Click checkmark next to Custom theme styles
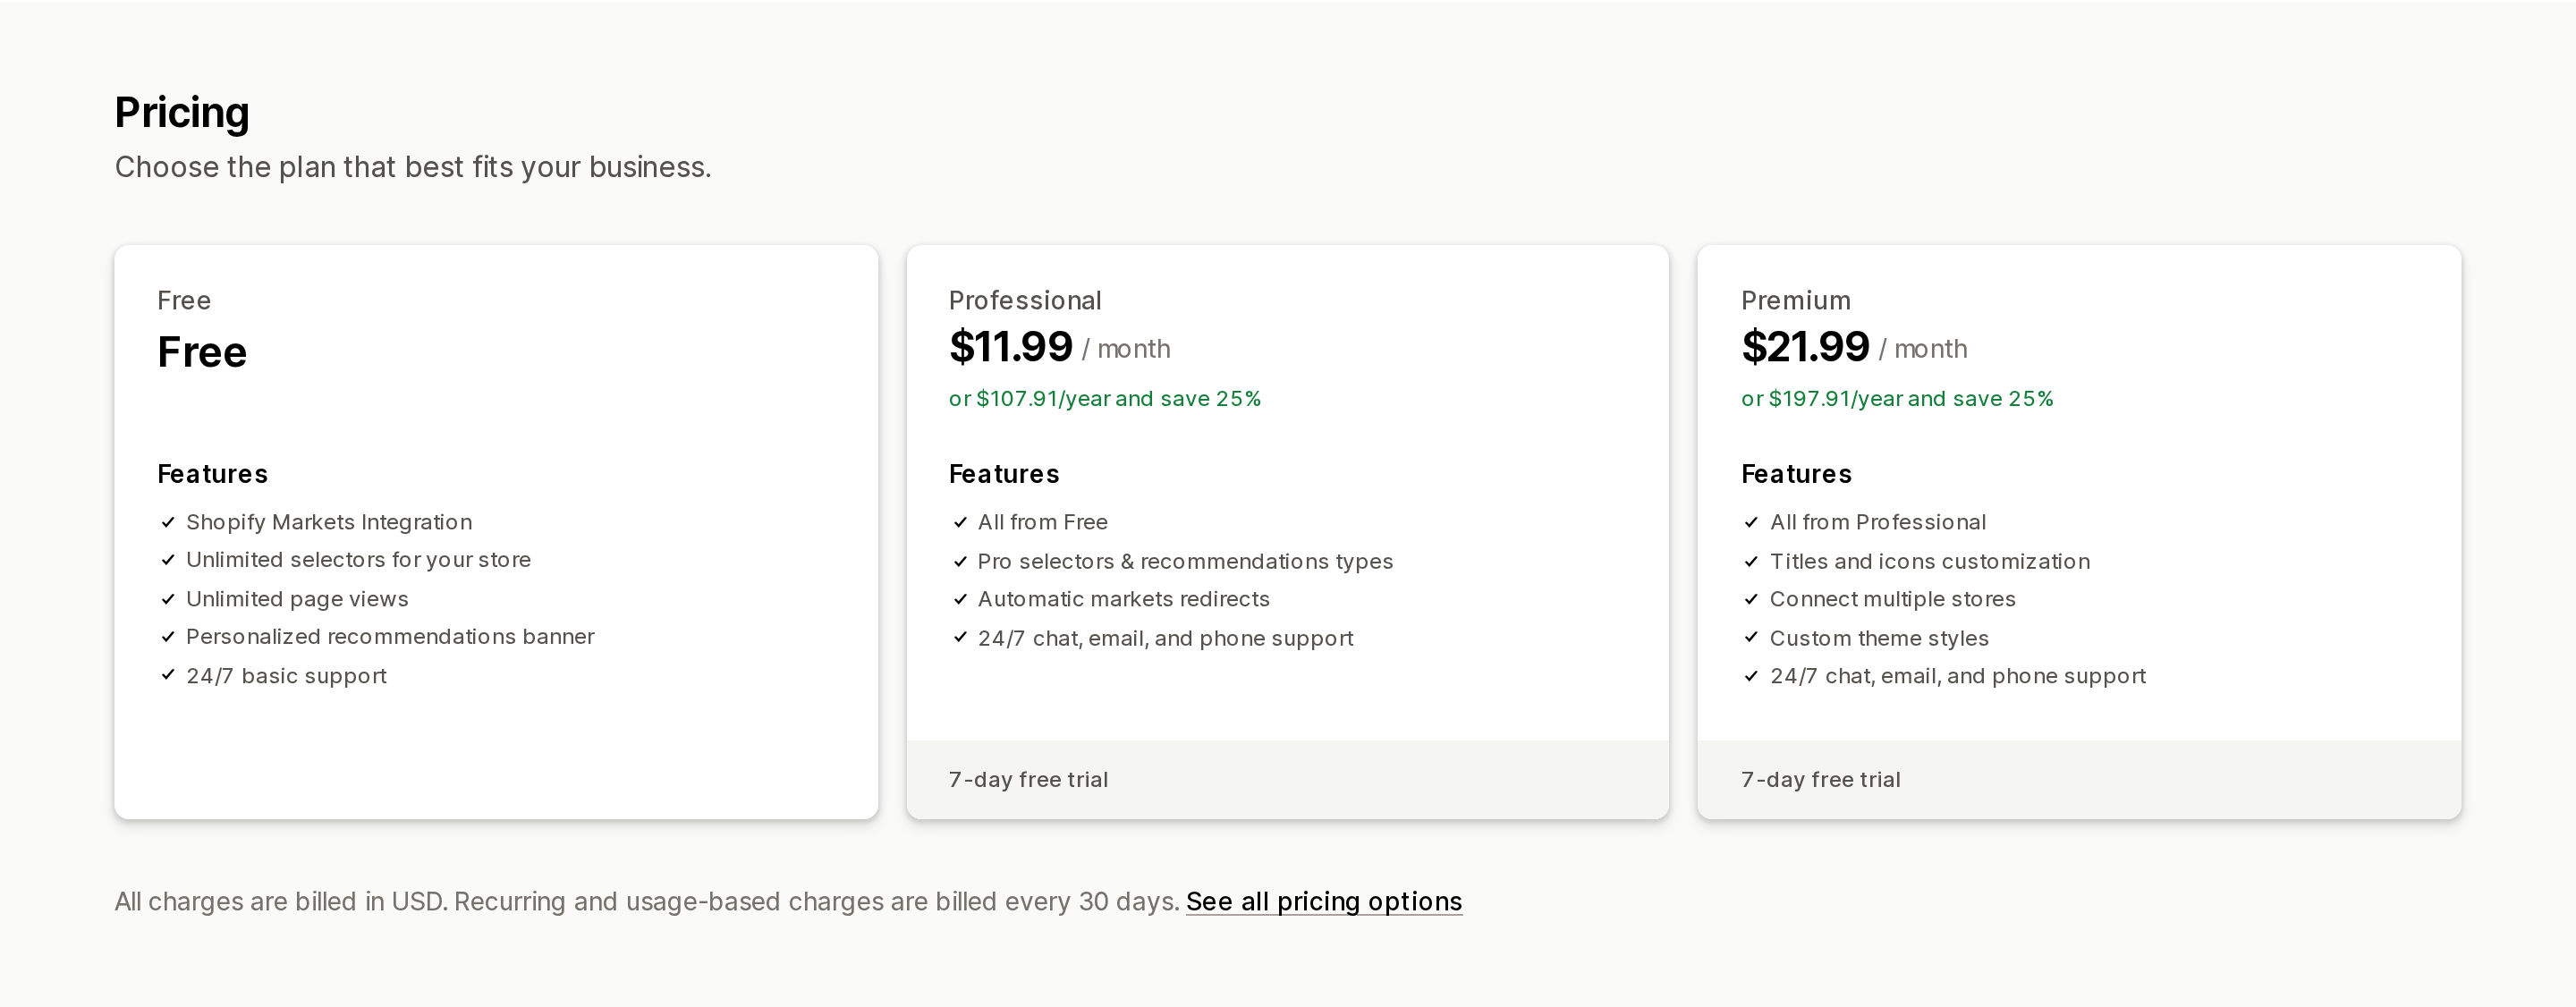The width and height of the screenshot is (2576, 1007). pyautogui.click(x=1751, y=637)
